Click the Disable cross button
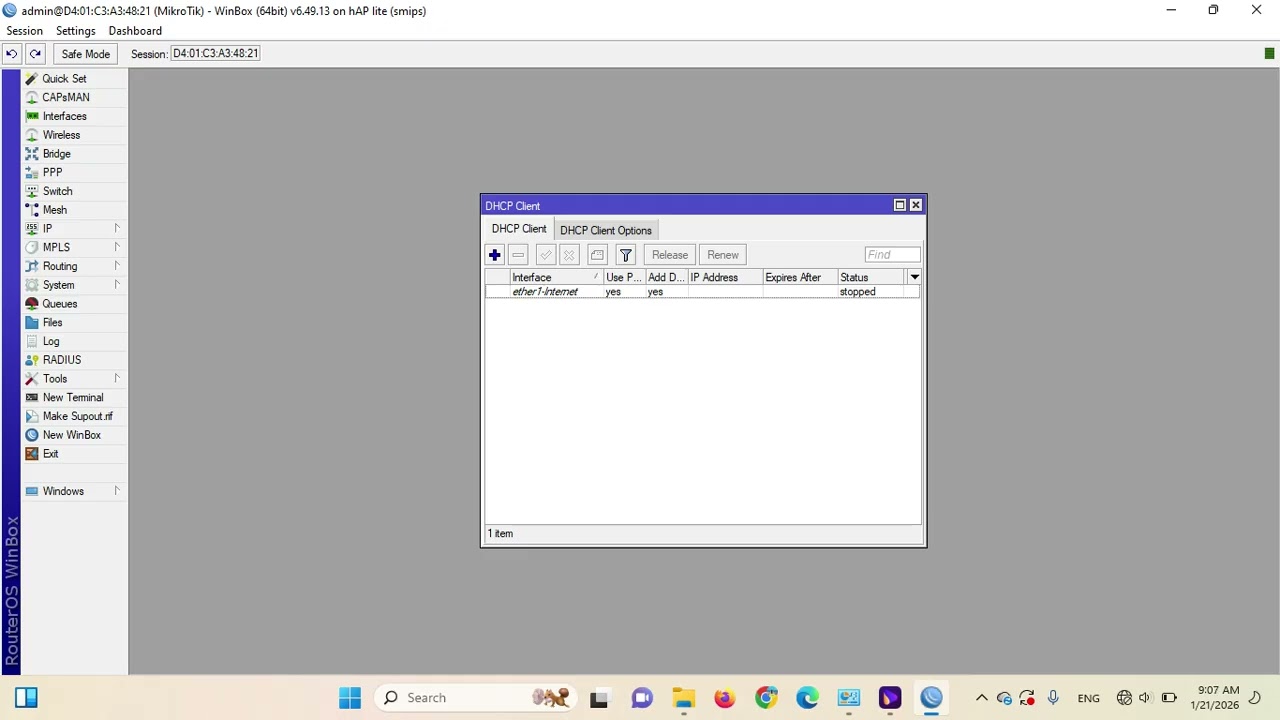This screenshot has height=720, width=1280. (569, 255)
